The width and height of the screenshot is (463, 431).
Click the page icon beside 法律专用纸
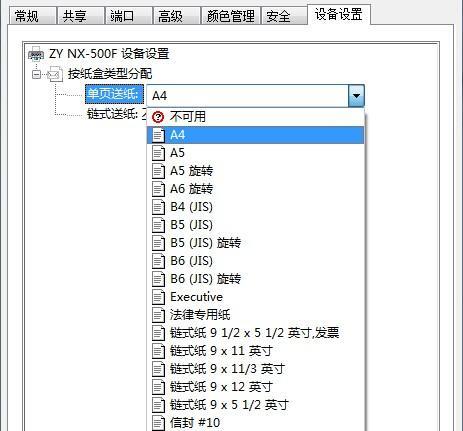[x=158, y=315]
